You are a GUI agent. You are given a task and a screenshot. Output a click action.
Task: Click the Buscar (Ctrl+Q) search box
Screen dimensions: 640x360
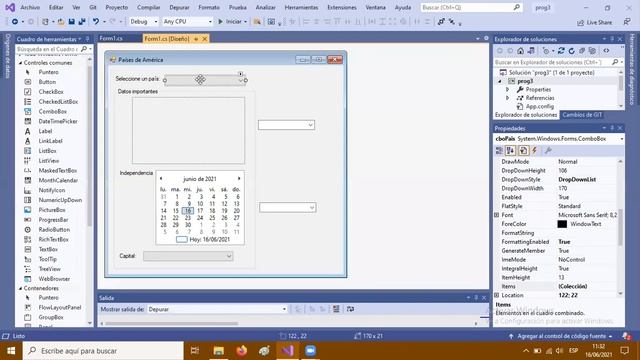(x=471, y=7)
